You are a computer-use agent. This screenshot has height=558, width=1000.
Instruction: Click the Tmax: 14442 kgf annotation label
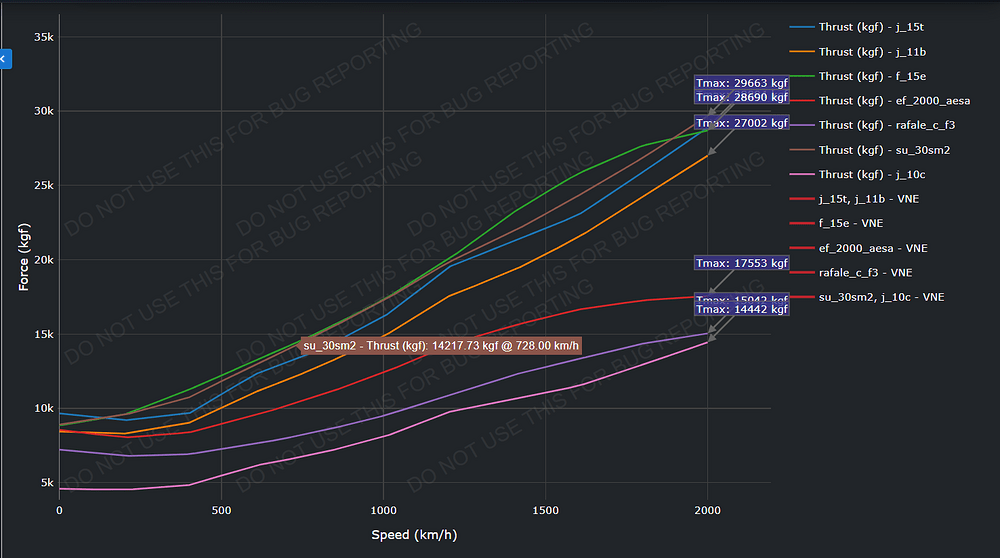coord(742,310)
